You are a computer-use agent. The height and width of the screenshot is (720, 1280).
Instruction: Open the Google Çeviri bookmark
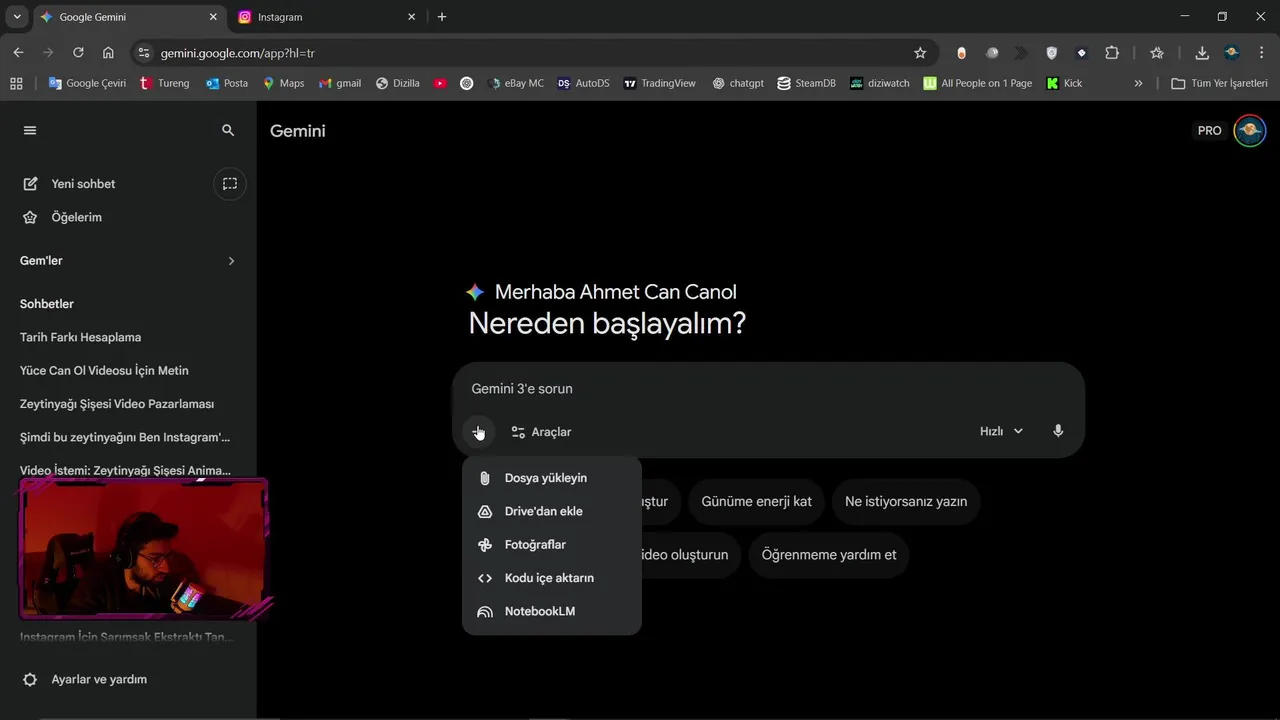pos(87,83)
